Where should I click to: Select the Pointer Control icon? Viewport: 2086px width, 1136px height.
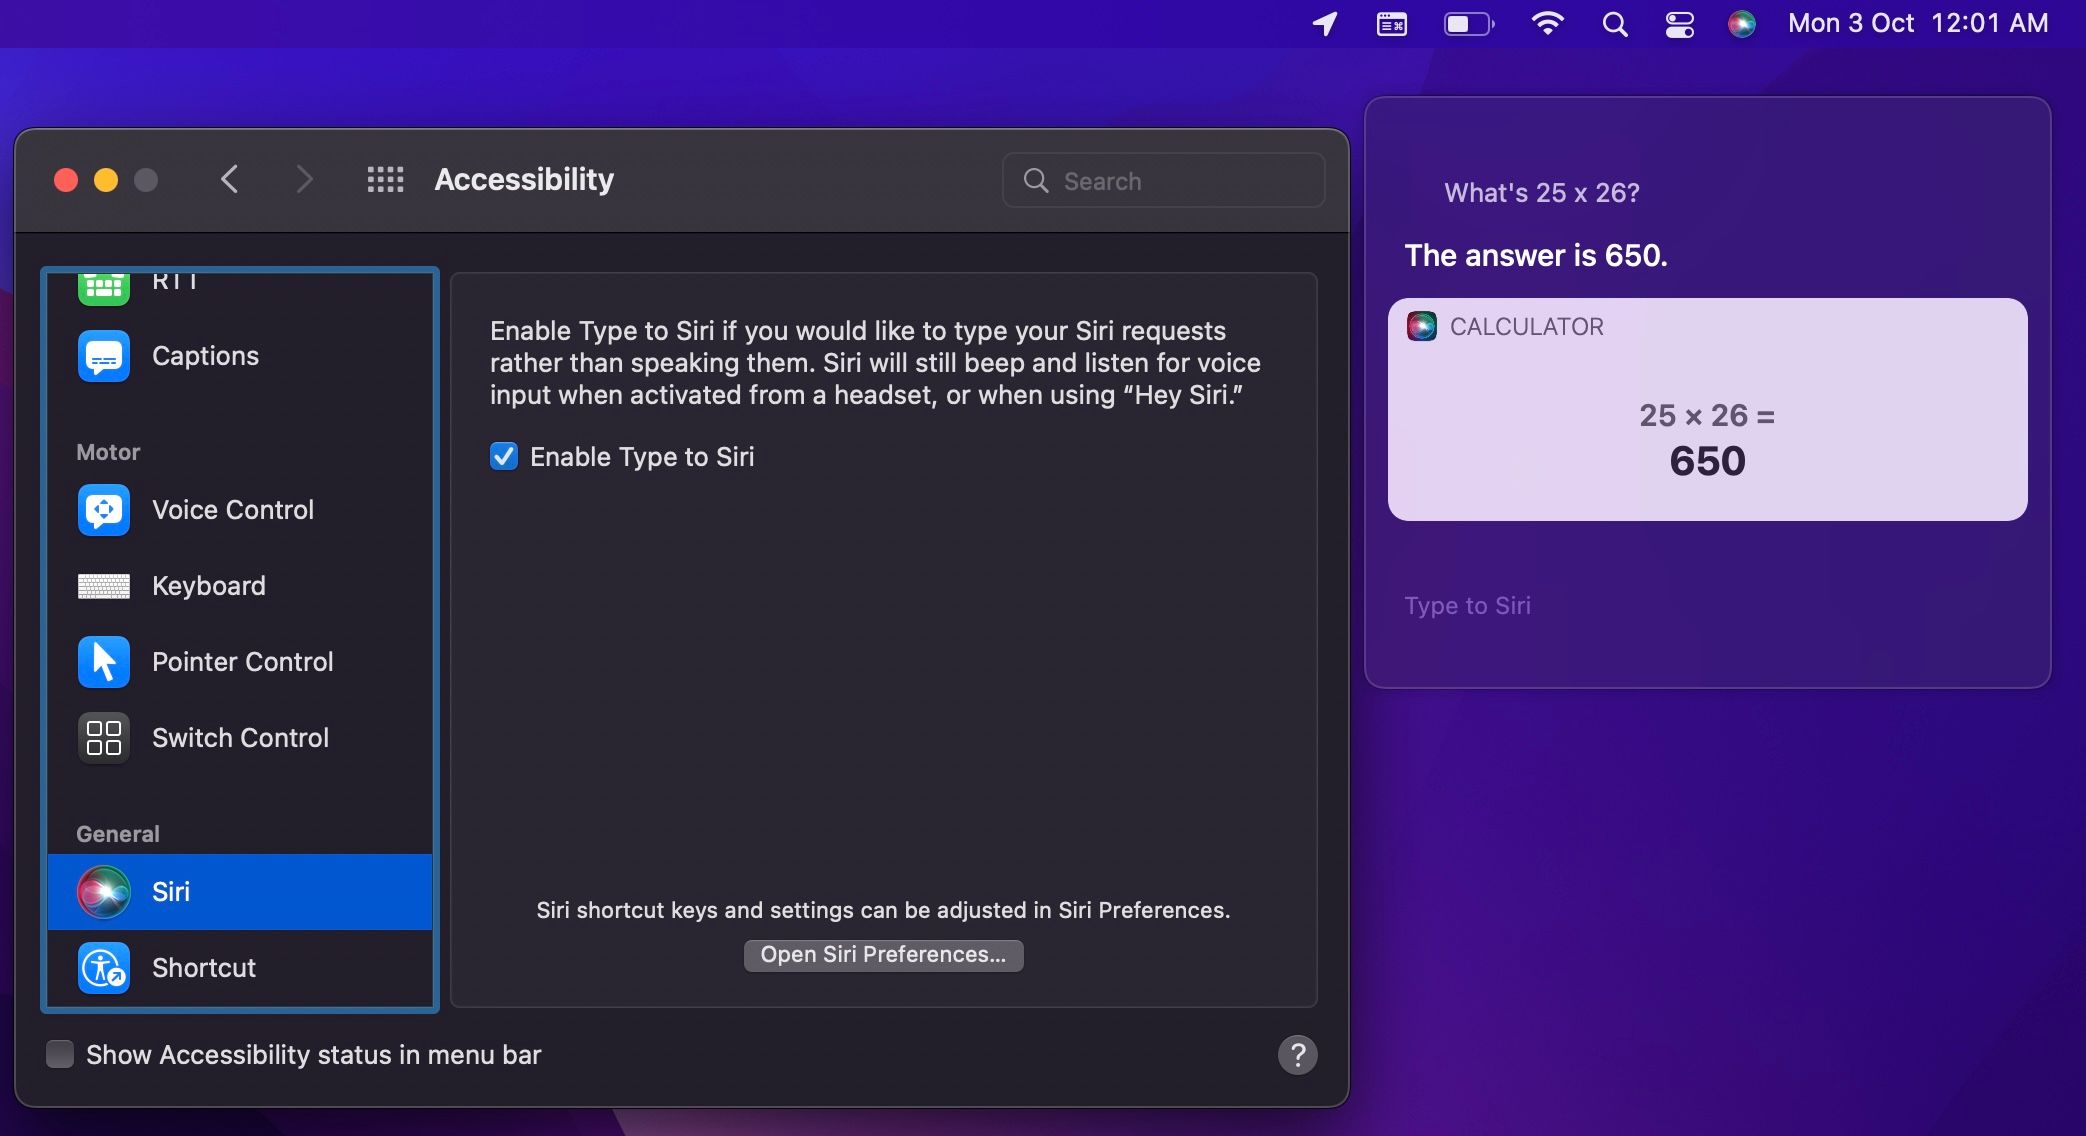click(104, 662)
